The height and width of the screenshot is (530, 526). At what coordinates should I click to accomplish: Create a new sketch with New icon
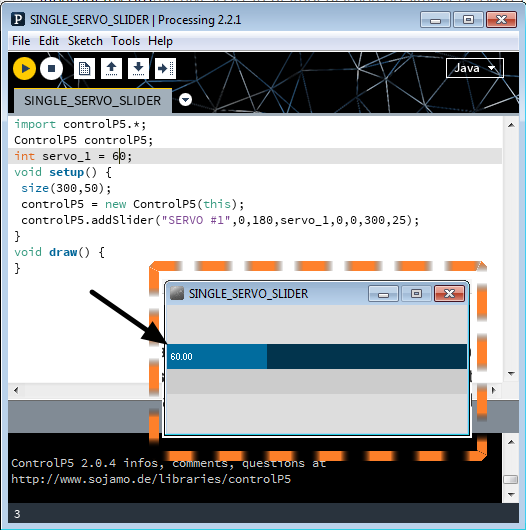[x=84, y=69]
